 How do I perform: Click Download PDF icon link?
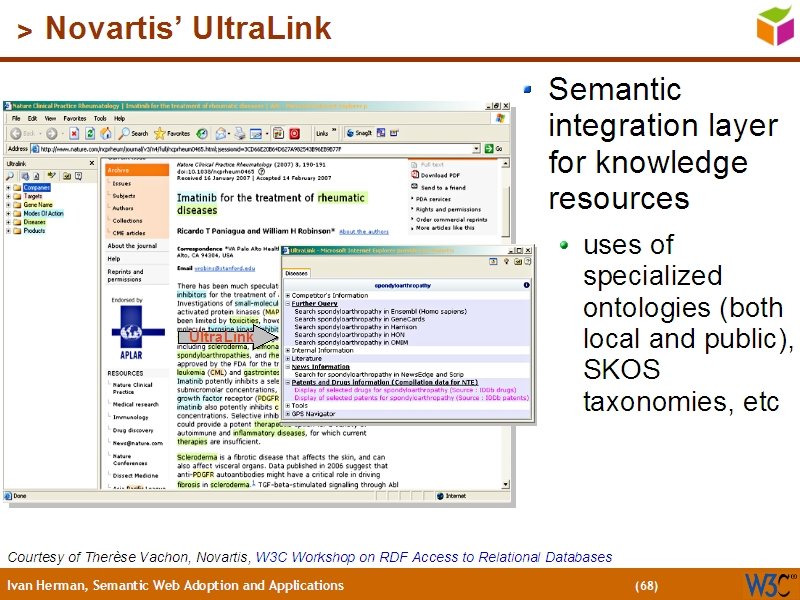(x=414, y=175)
